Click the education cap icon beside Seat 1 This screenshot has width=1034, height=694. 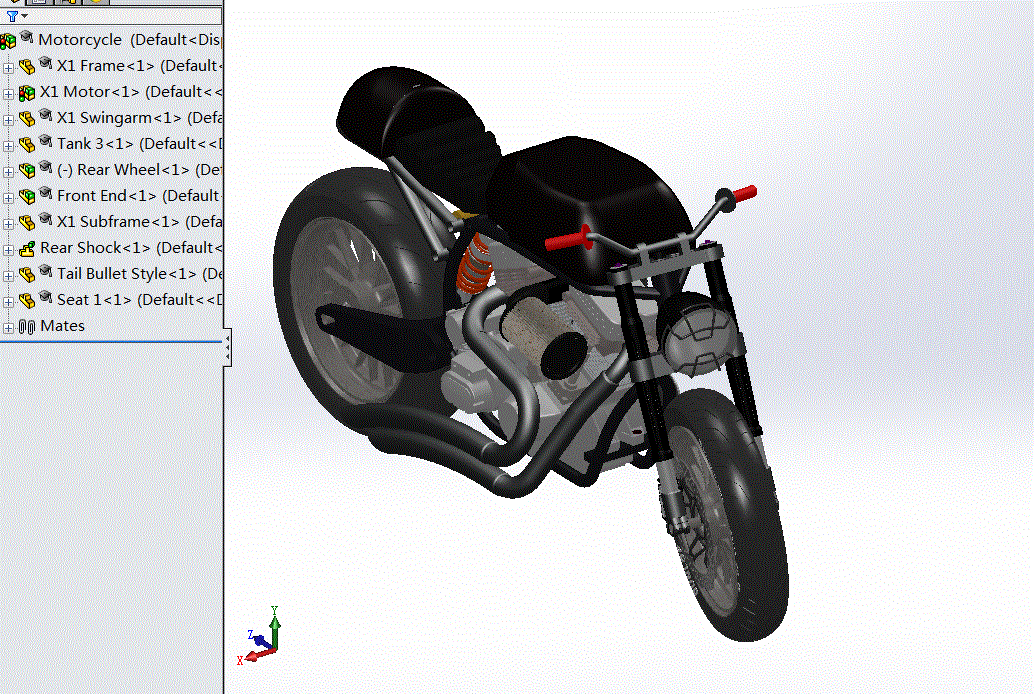pyautogui.click(x=46, y=296)
